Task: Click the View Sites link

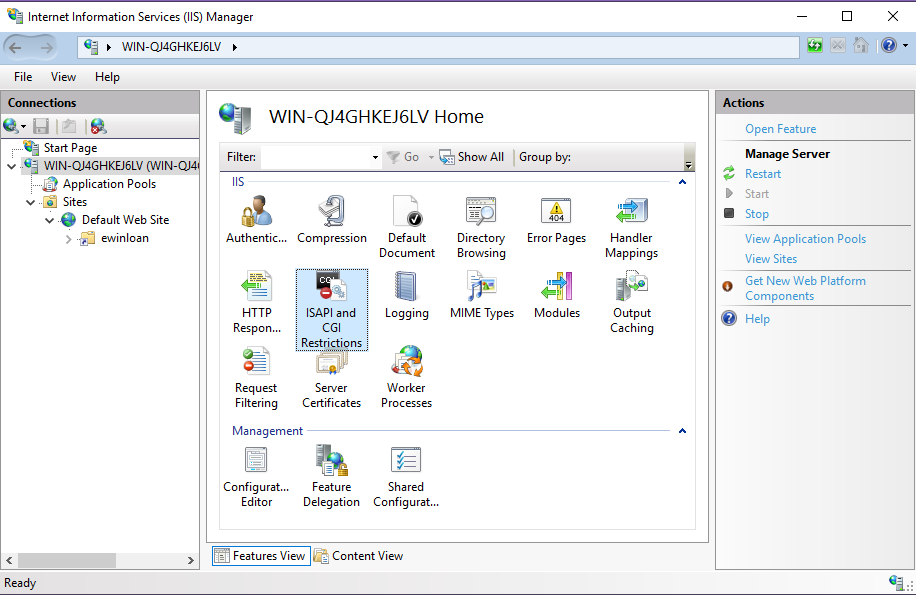Action: (771, 259)
